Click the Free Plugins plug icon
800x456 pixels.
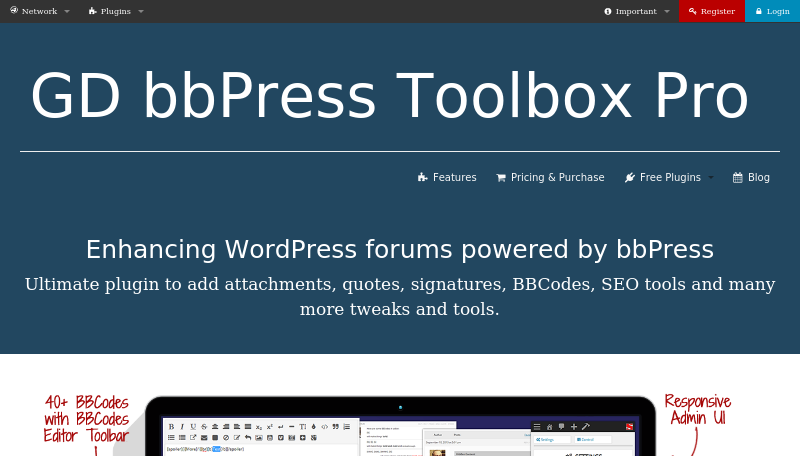tap(630, 178)
